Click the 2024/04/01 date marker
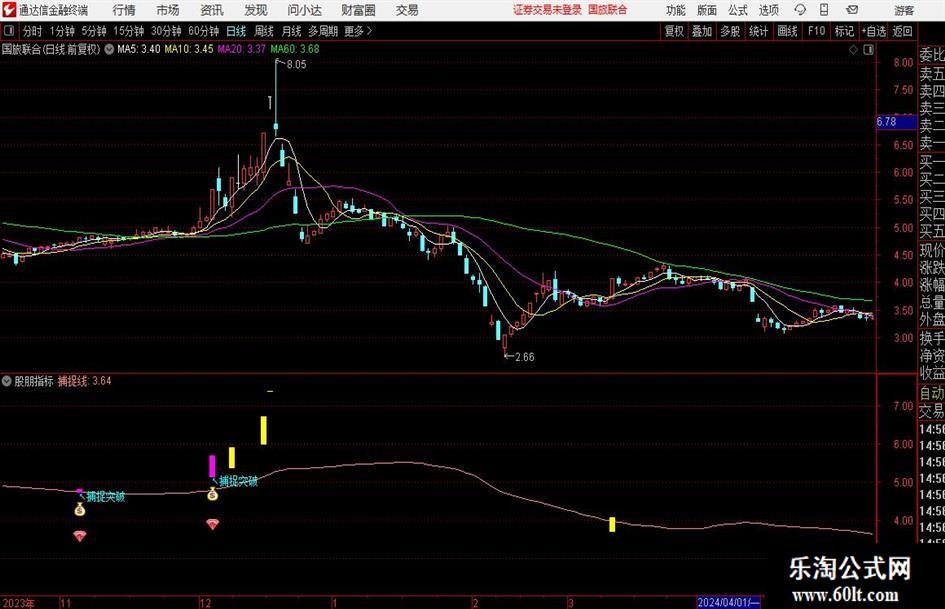Image resolution: width=945 pixels, height=609 pixels. [x=729, y=602]
